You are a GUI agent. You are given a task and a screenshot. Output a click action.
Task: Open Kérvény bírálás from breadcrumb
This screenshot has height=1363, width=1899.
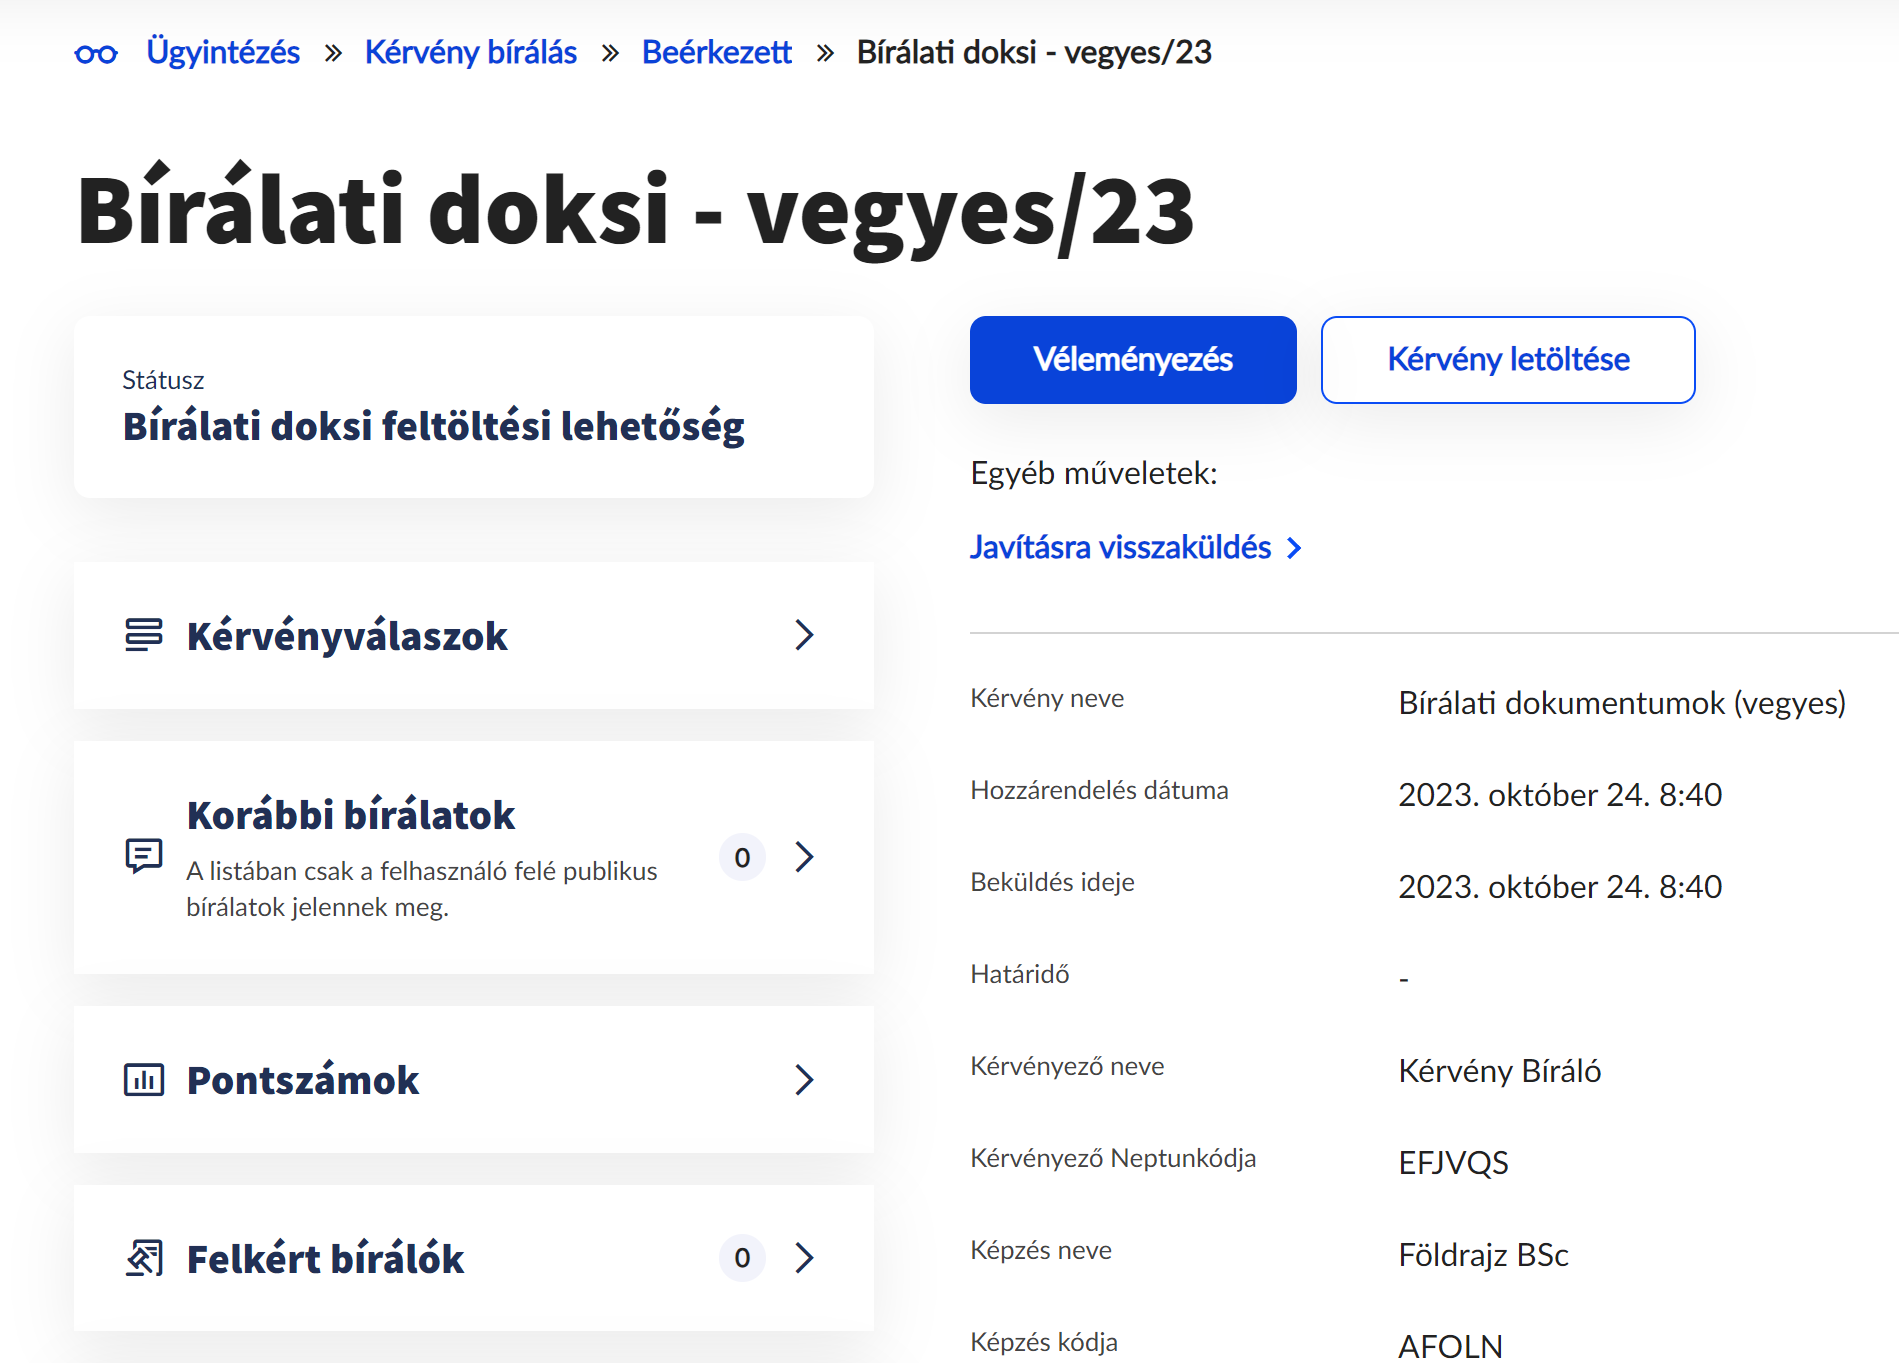point(470,52)
